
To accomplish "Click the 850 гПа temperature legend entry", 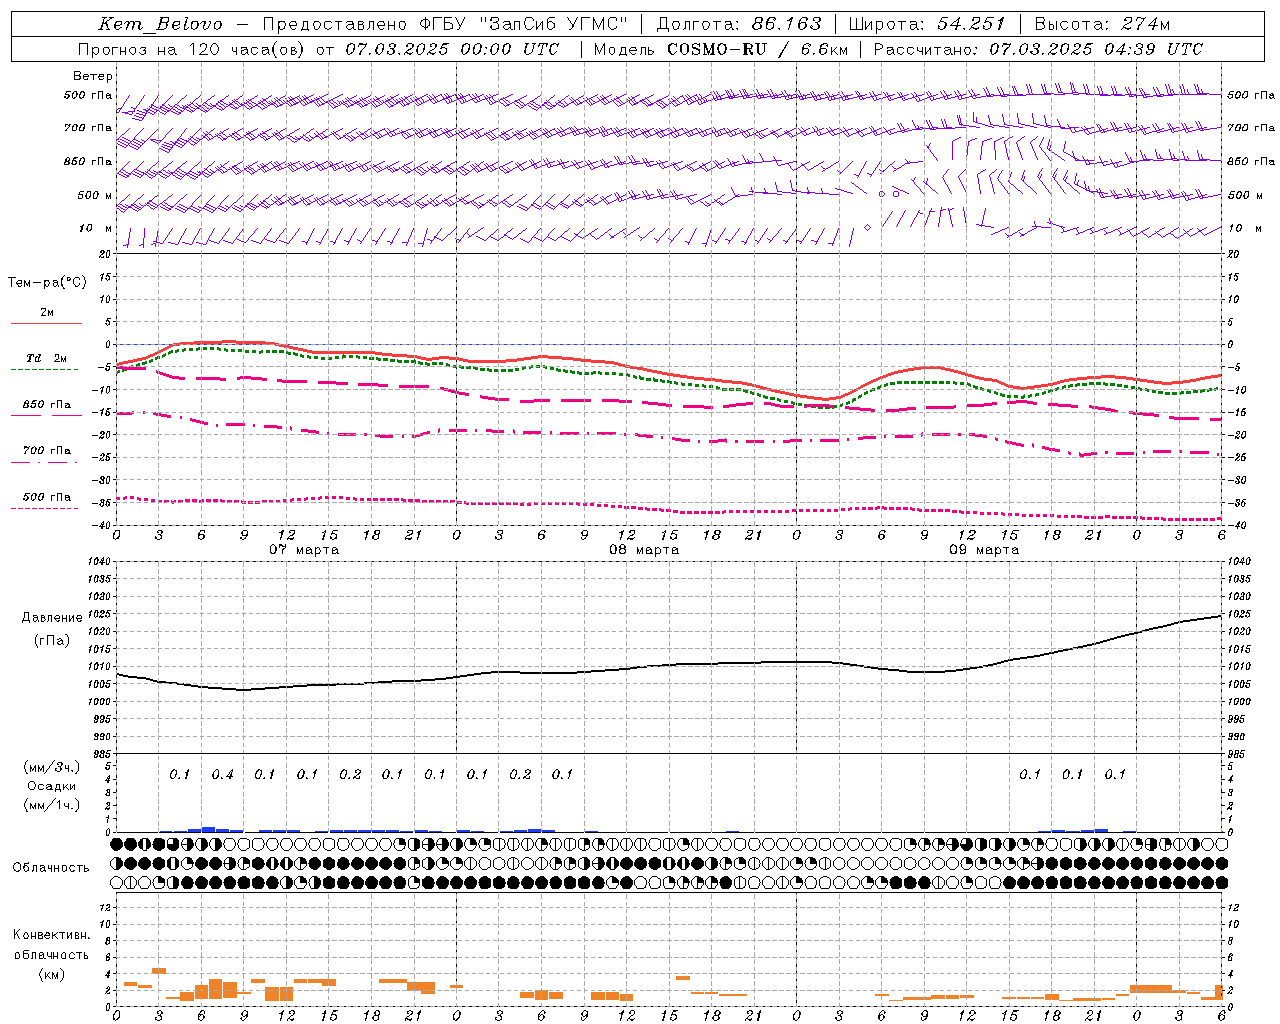I will click(47, 405).
